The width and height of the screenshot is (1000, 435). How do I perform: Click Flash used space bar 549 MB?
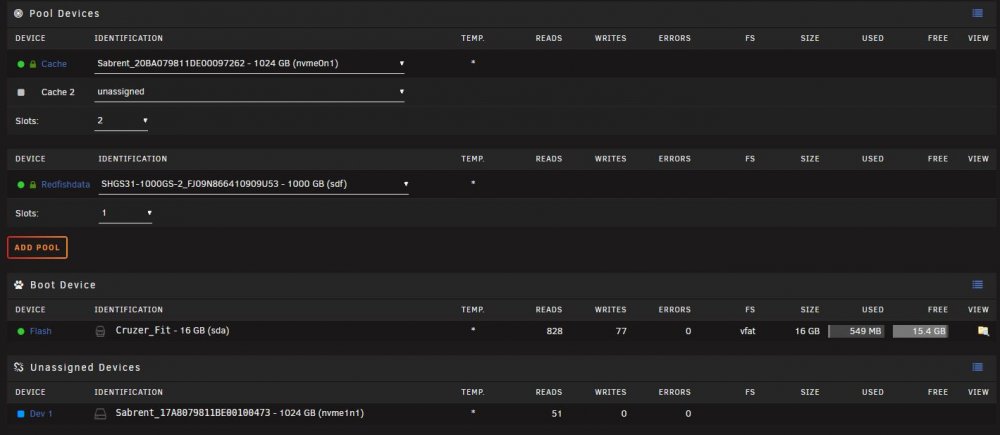[x=856, y=331]
